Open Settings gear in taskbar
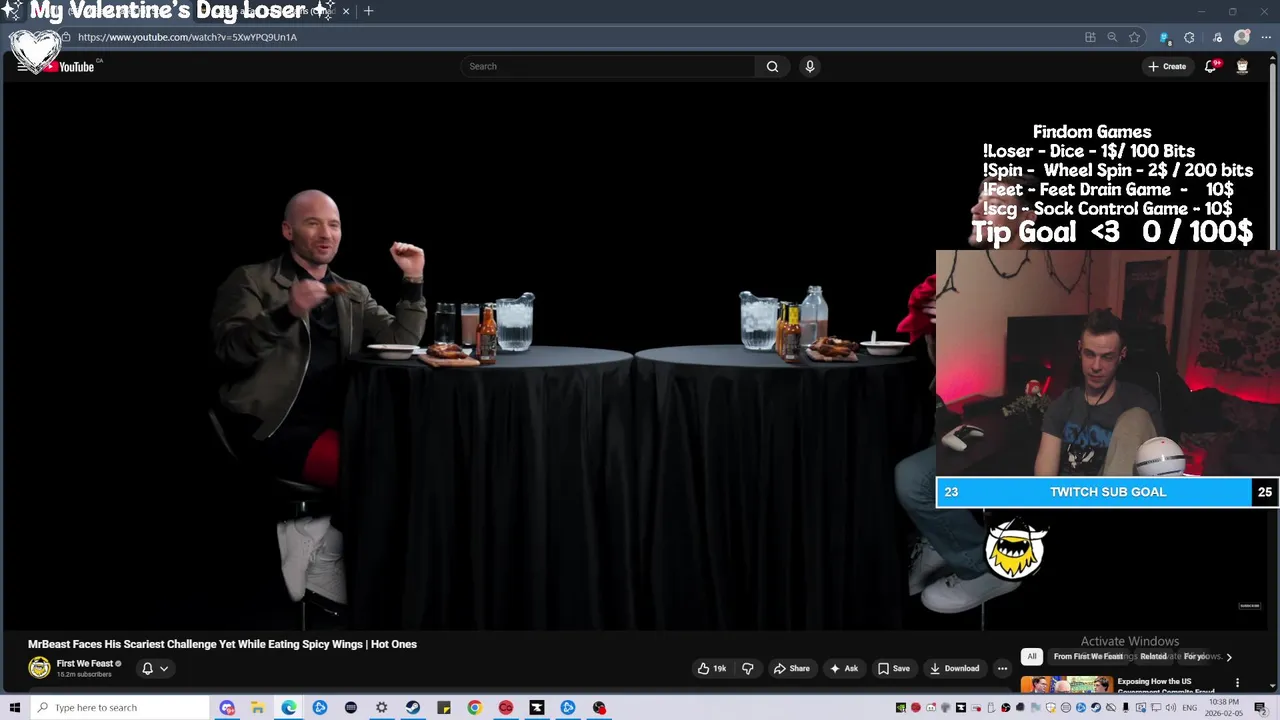1280x720 pixels. tap(382, 707)
